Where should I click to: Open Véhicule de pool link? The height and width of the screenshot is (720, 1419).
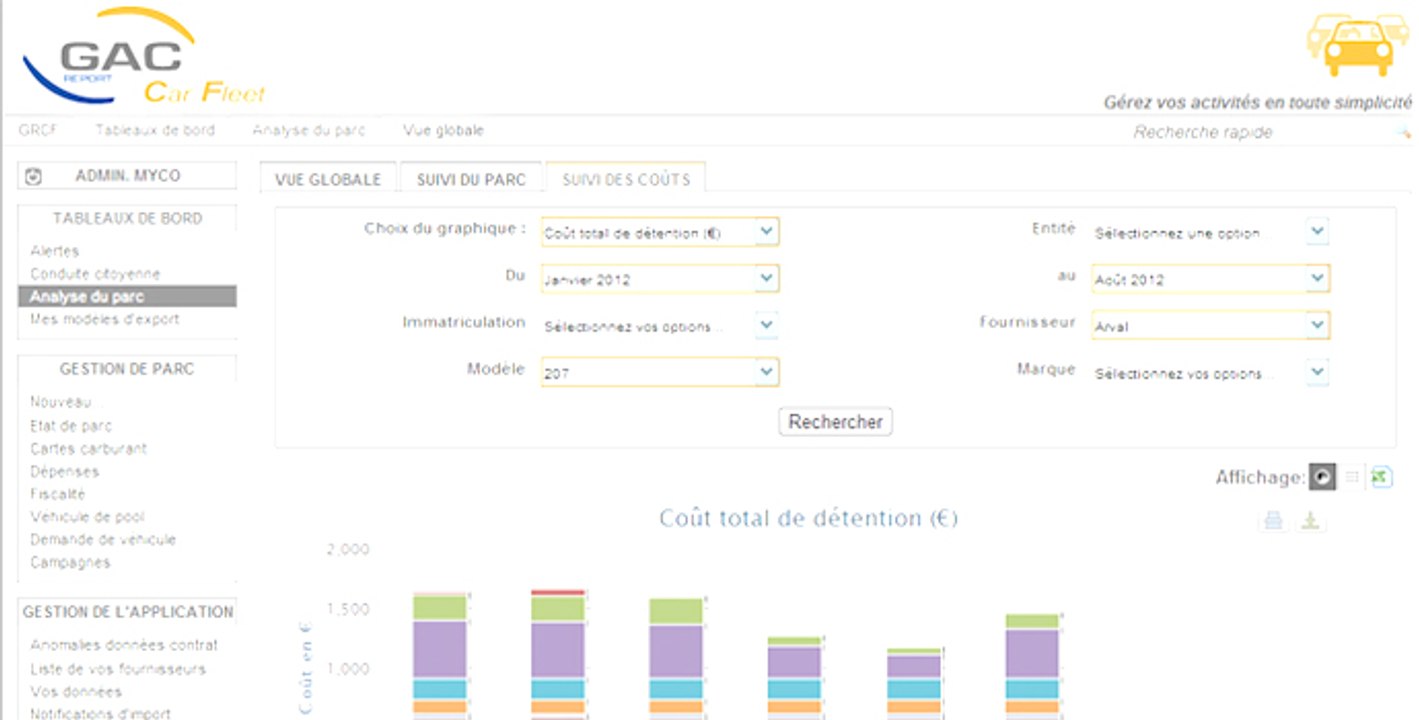(x=87, y=517)
